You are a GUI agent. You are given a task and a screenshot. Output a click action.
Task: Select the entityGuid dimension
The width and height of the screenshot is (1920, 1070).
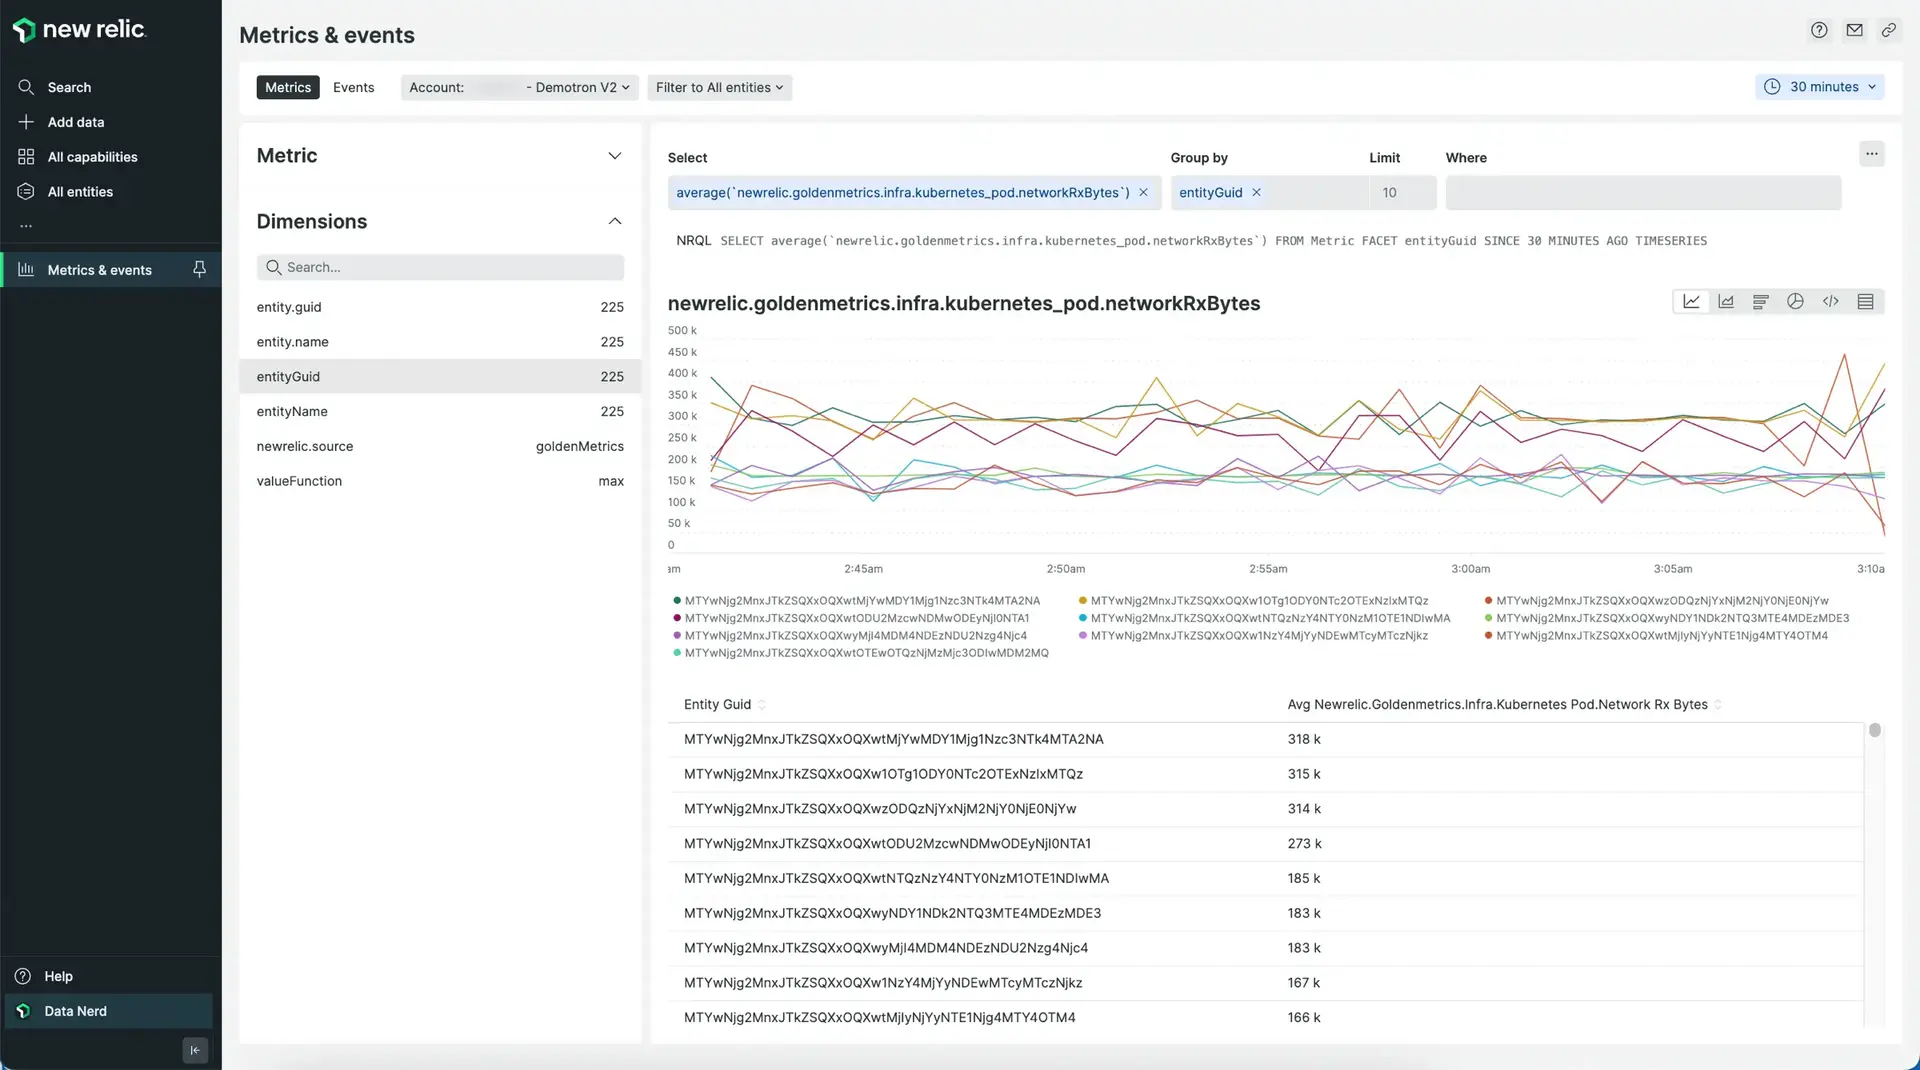click(440, 377)
